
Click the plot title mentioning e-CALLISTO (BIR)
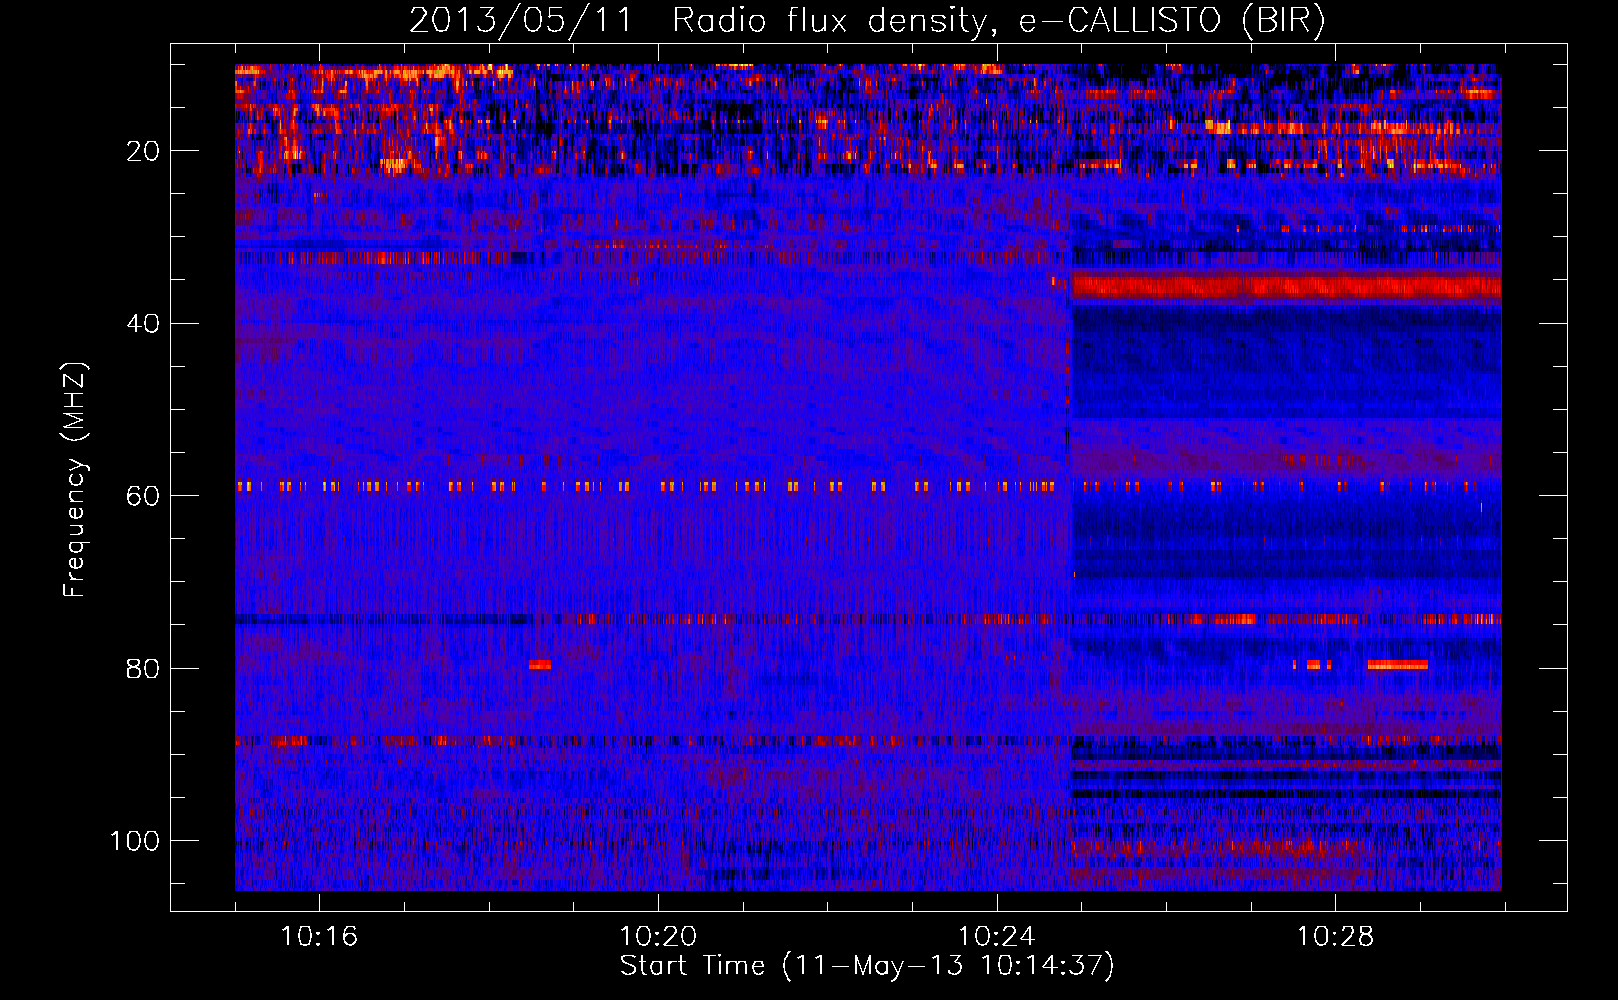click(x=867, y=20)
